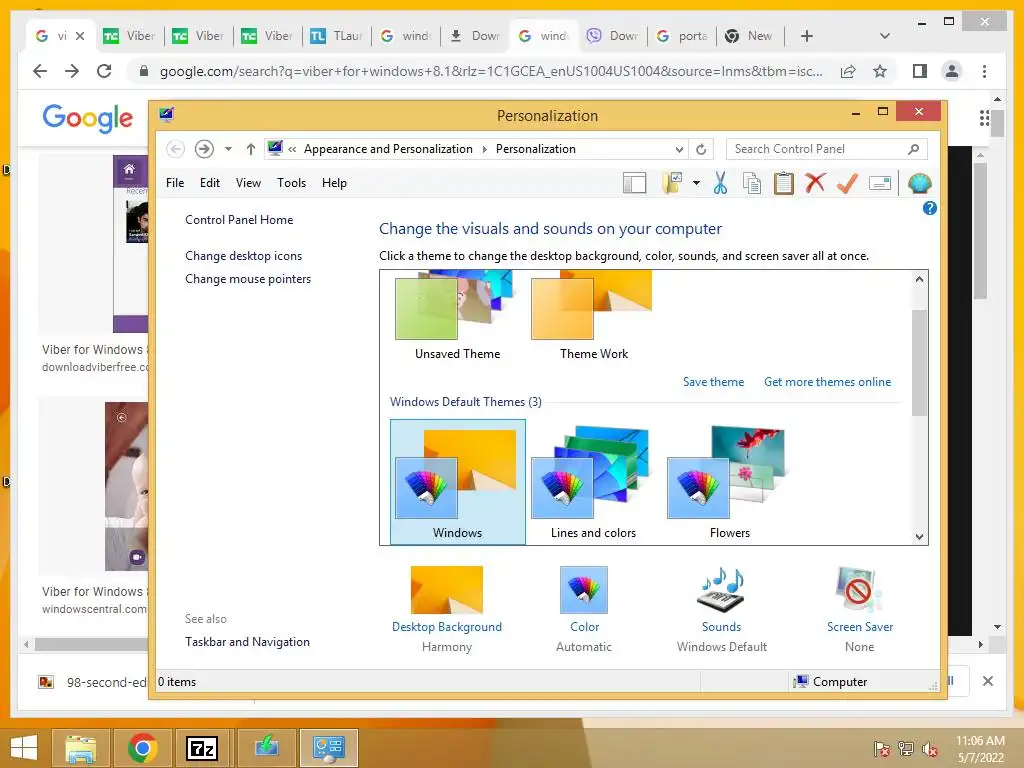1024x768 pixels.
Task: Open a new Chrome tab
Action: coord(807,36)
